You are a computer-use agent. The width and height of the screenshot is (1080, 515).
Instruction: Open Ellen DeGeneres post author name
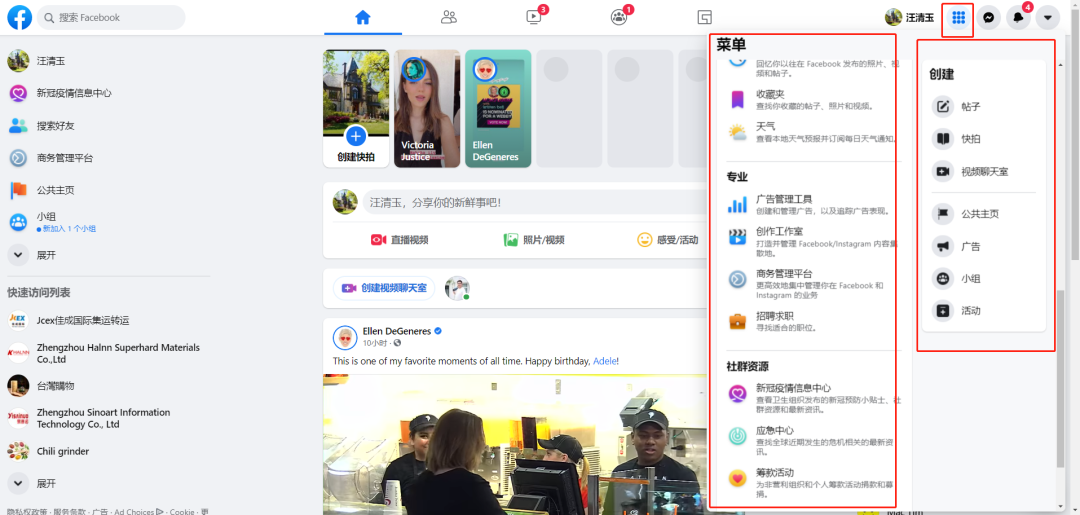pos(397,331)
